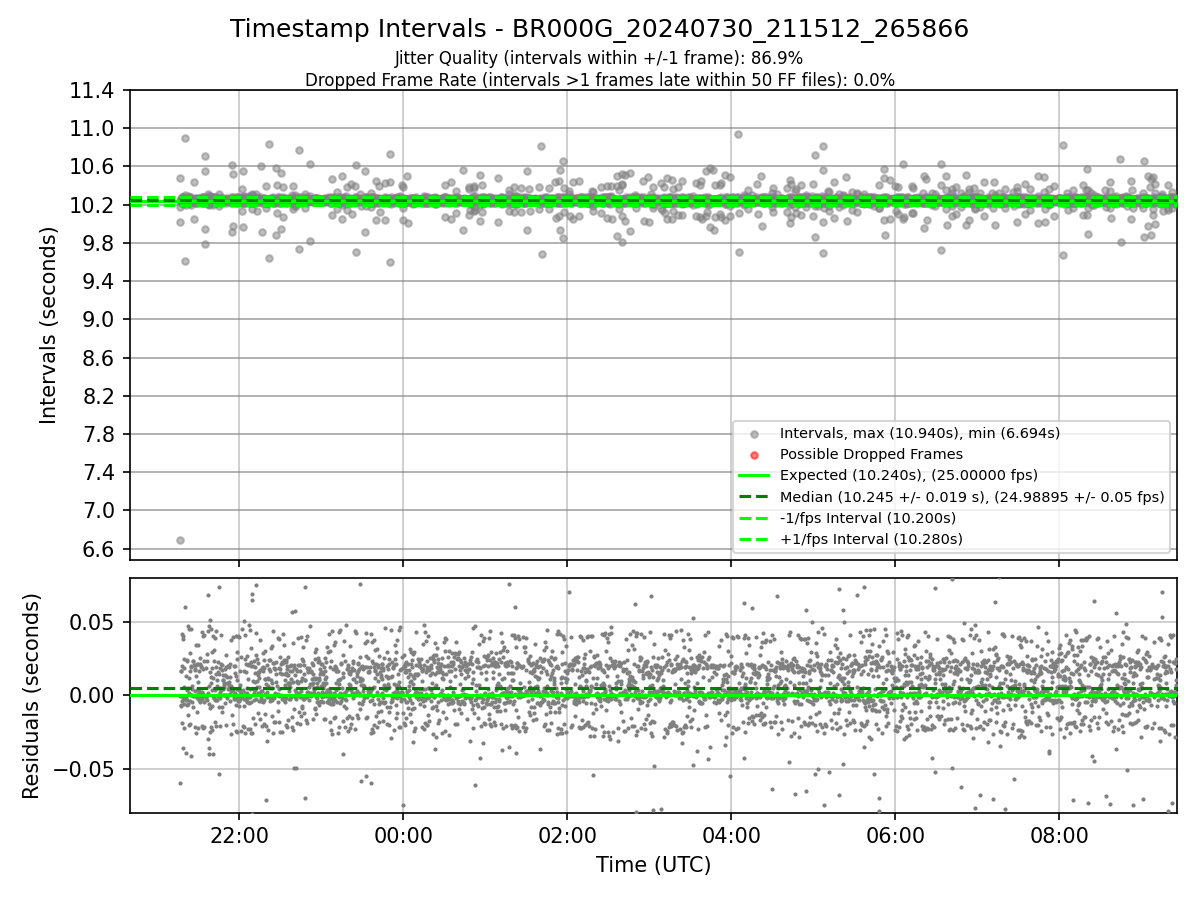Click legend entry '+1/fps Interval (10.280s)'
The height and width of the screenshot is (900, 1200).
[871, 539]
